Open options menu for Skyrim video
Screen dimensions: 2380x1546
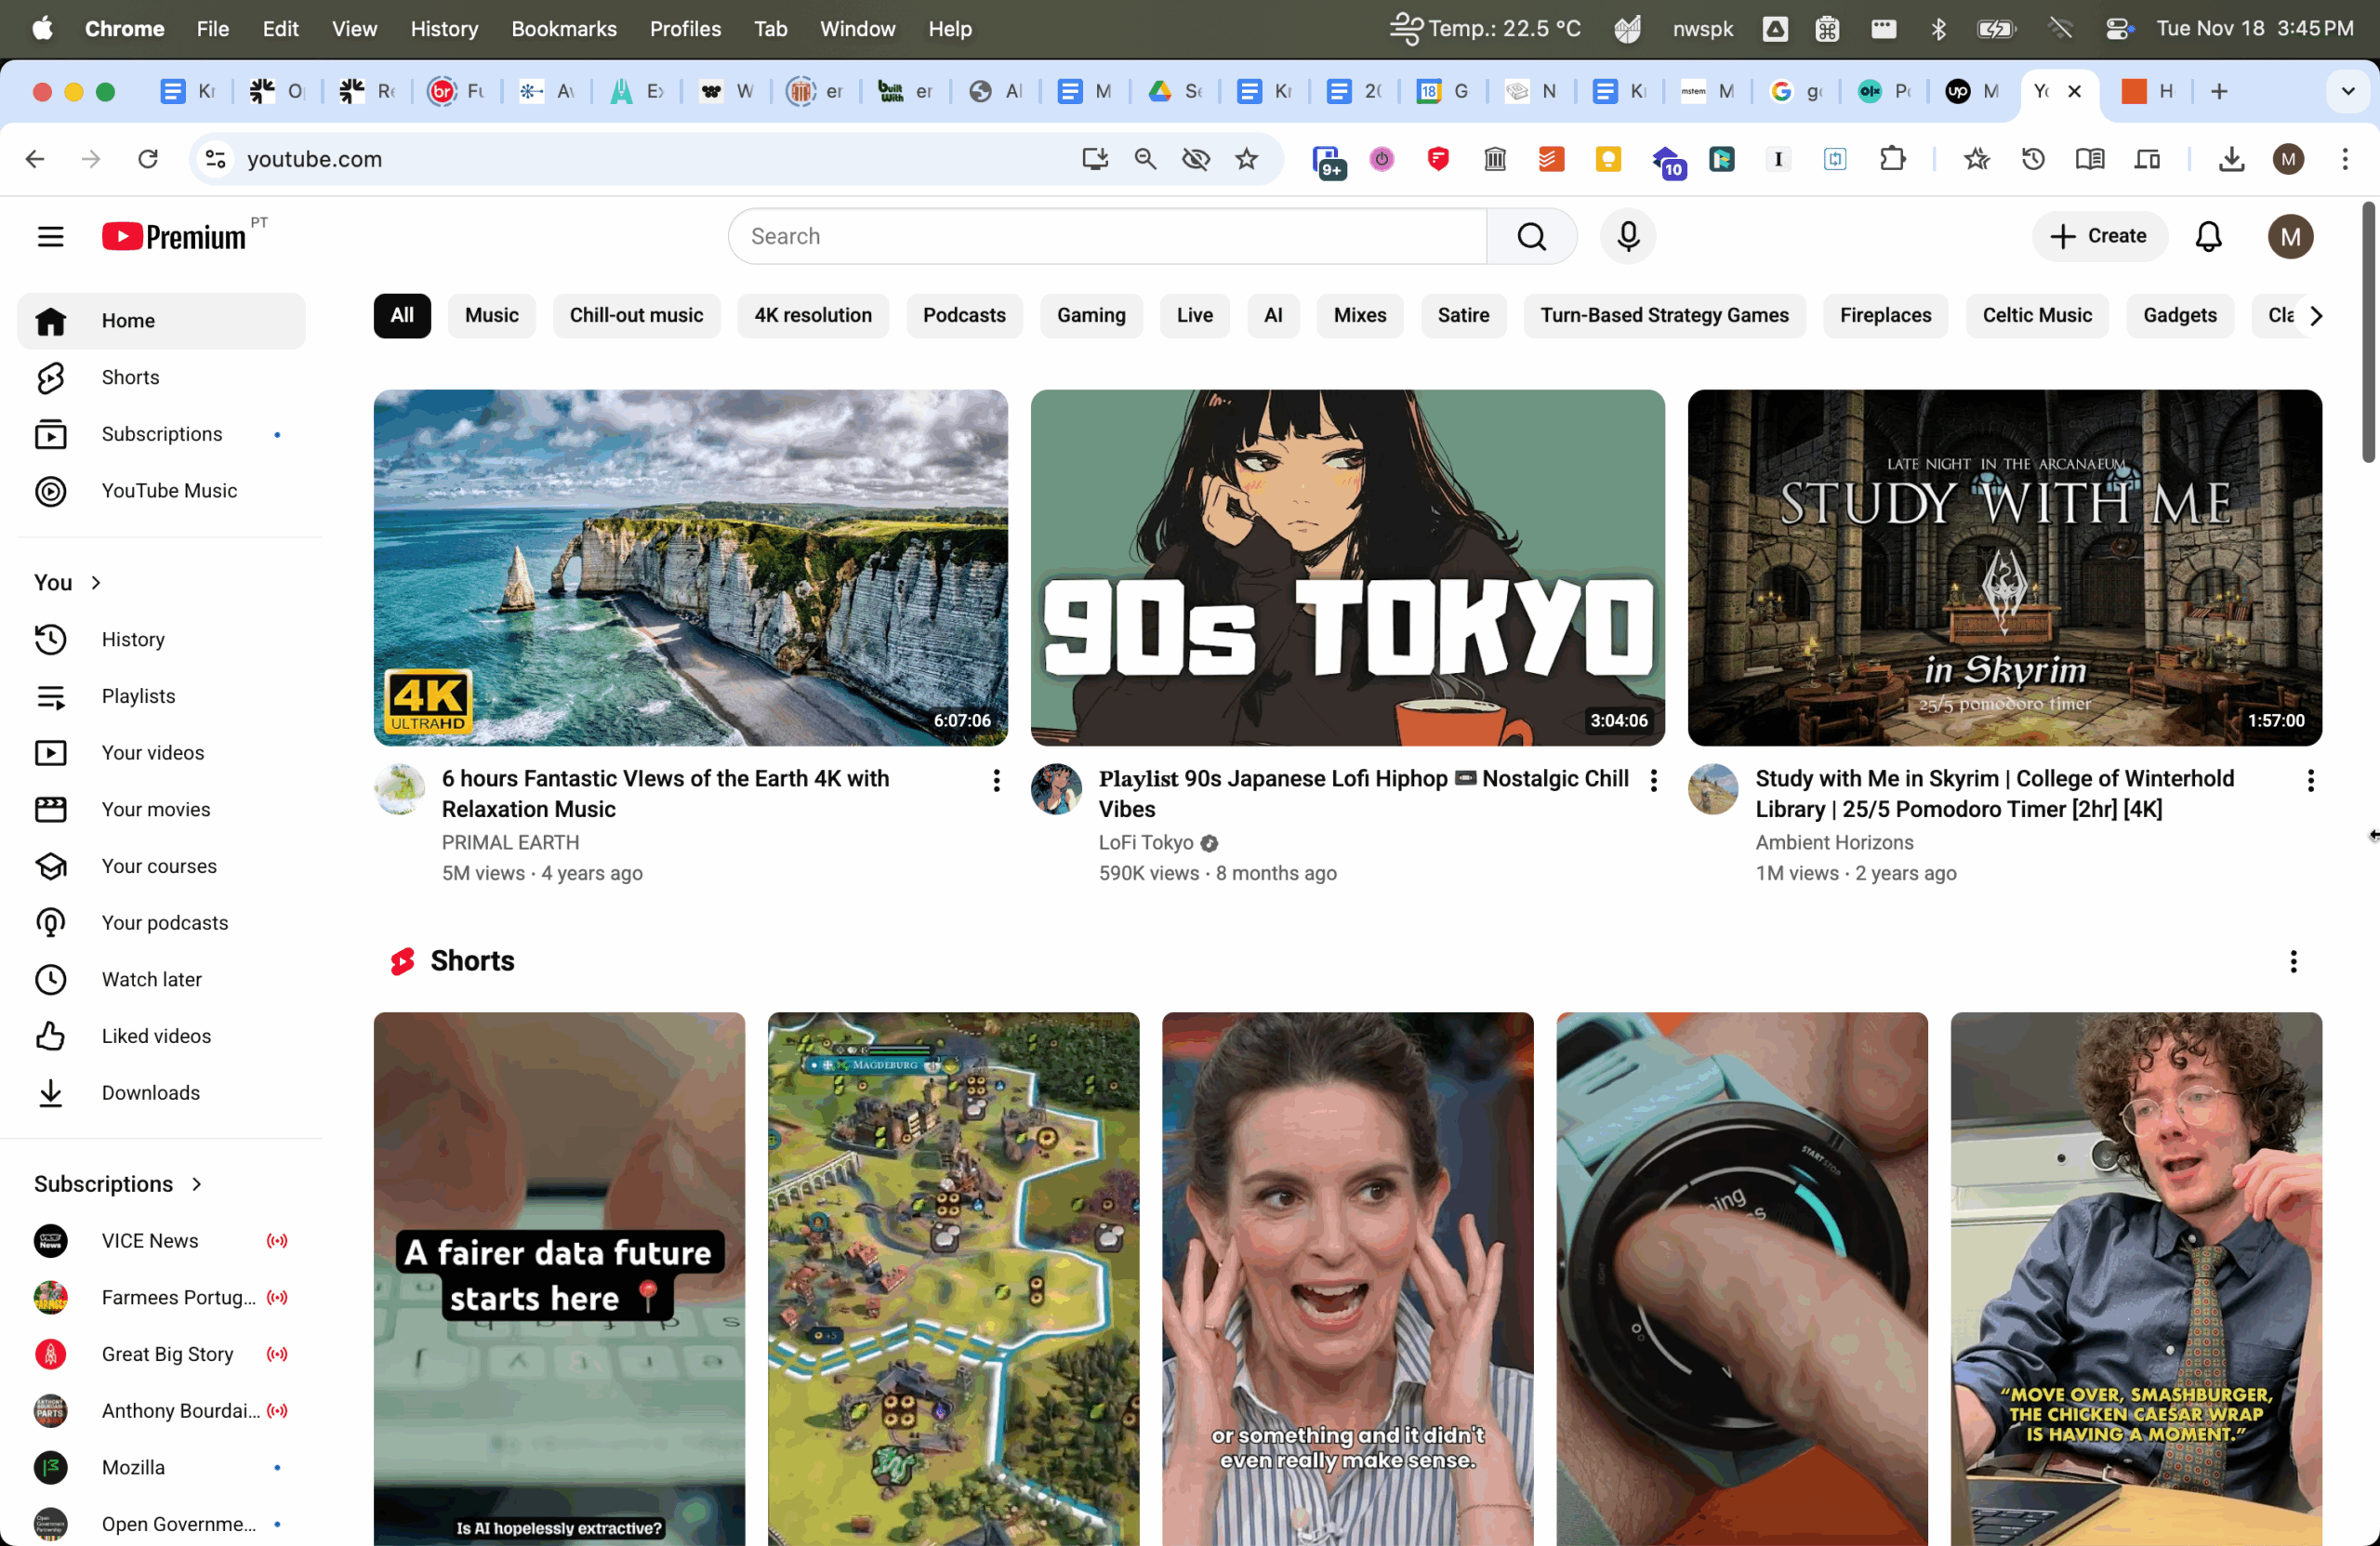coord(2310,780)
